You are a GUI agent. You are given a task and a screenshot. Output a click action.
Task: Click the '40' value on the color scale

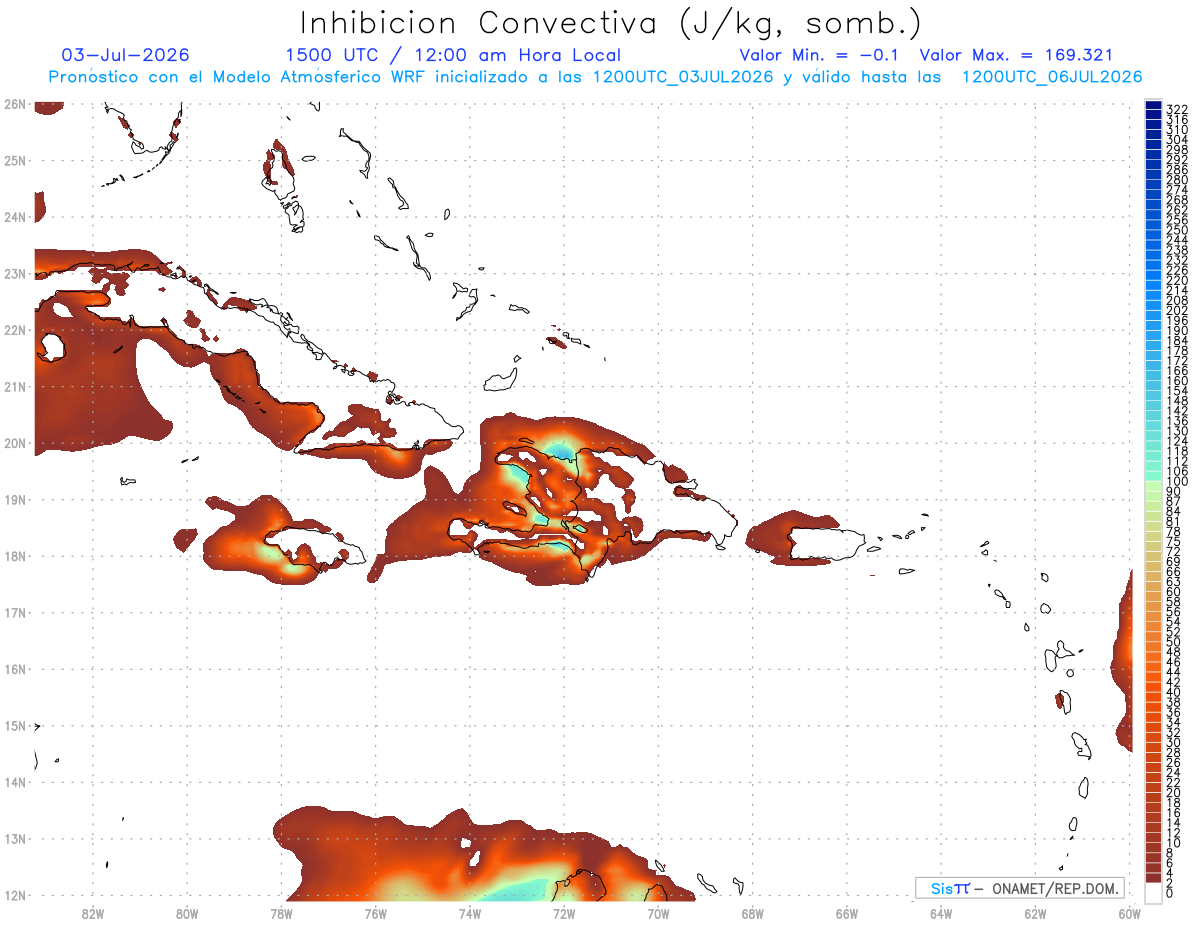pos(1174,692)
